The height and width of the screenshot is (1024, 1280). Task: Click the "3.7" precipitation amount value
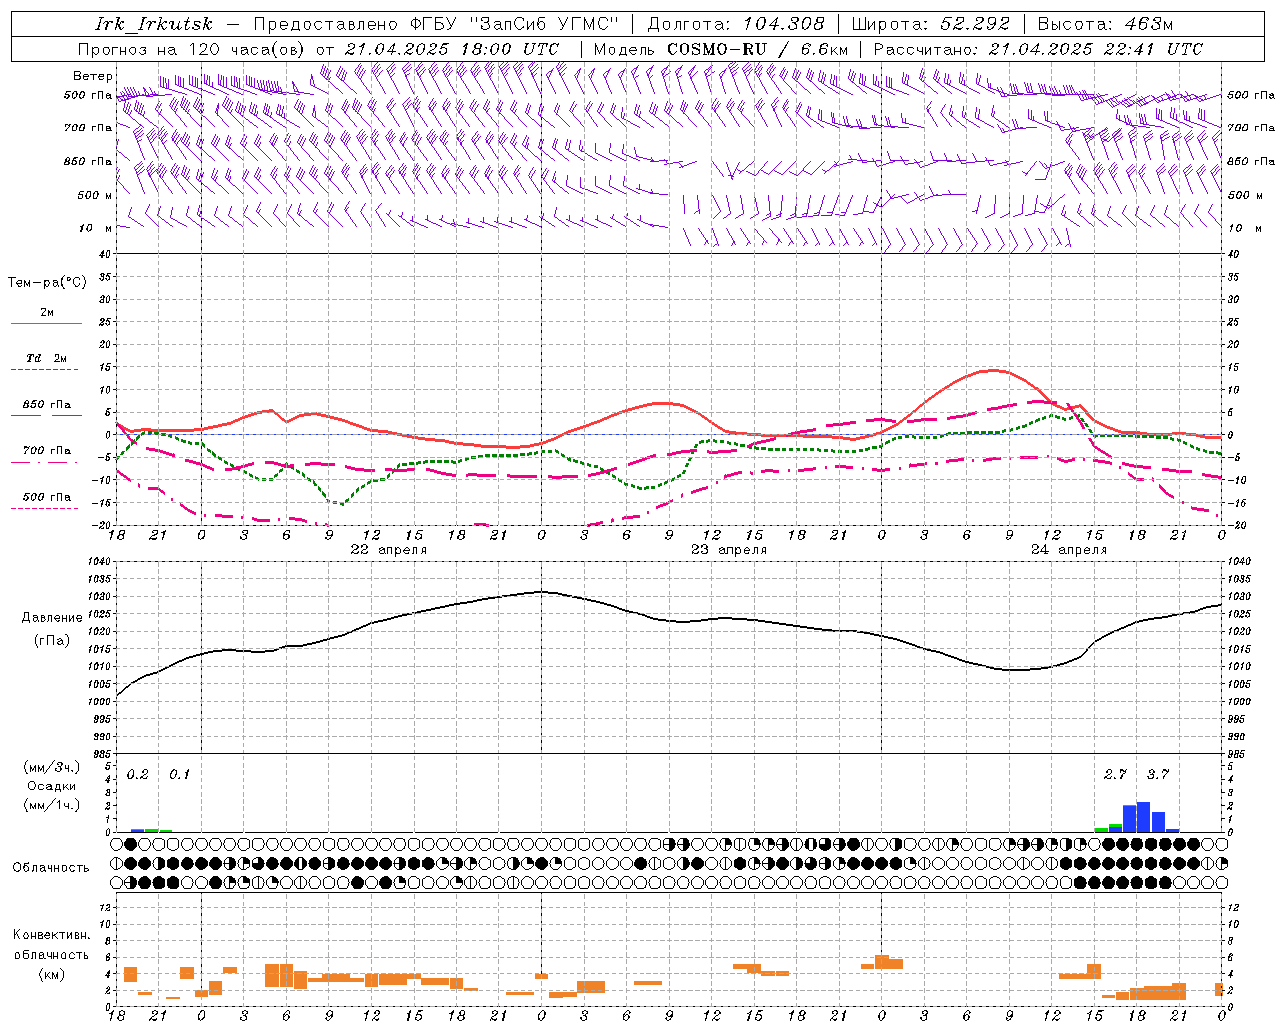coord(1157,775)
